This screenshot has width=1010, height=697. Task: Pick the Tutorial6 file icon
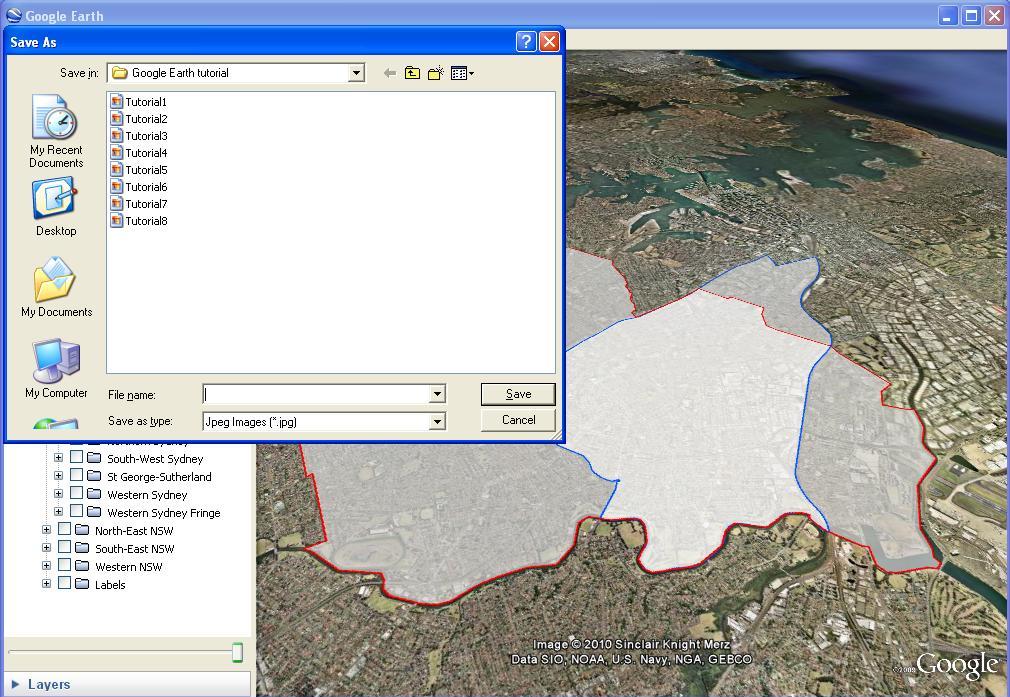[x=117, y=186]
